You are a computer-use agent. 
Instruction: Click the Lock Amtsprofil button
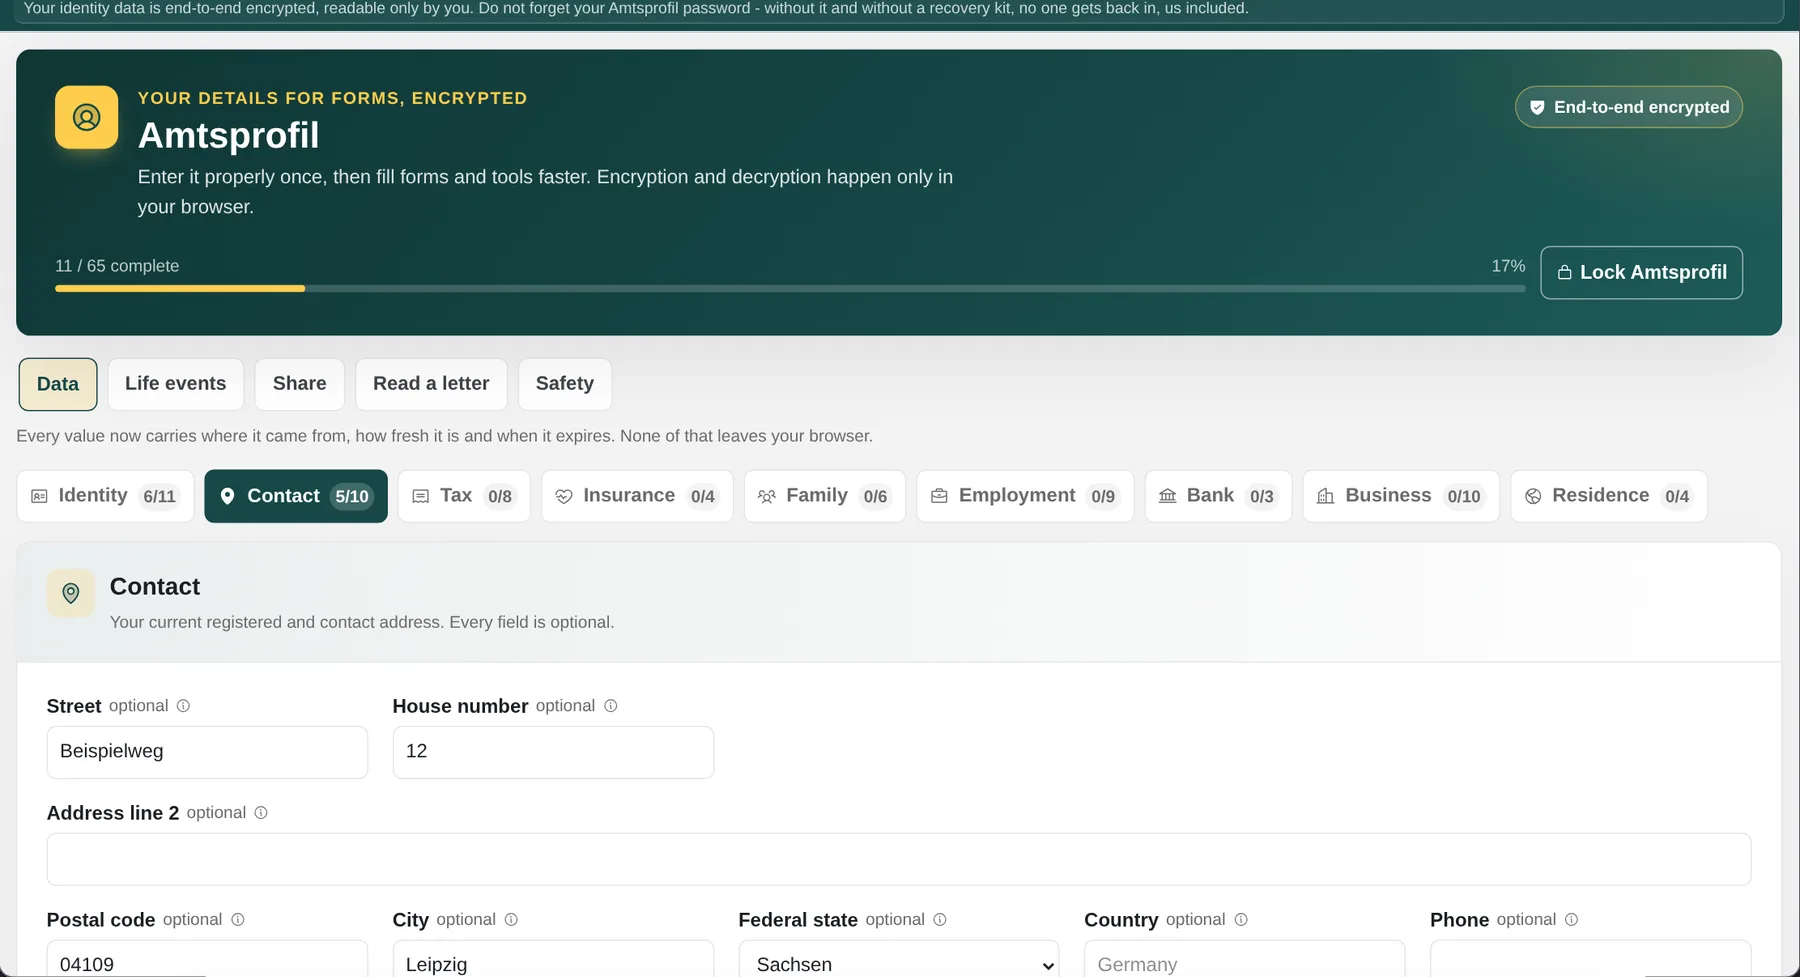(x=1641, y=272)
